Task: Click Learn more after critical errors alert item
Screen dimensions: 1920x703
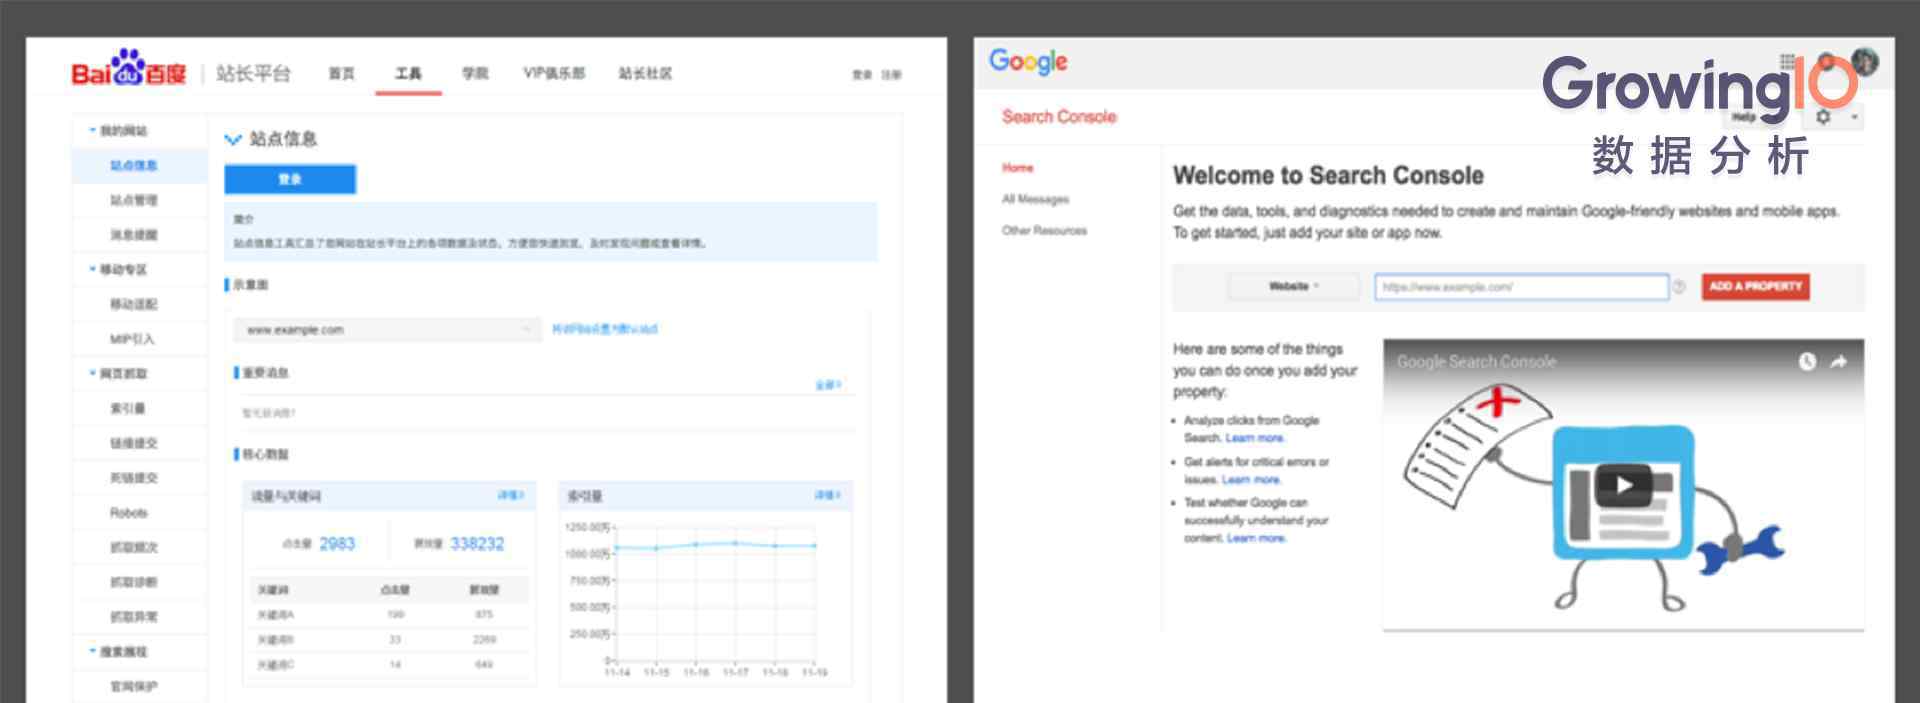Action: pos(1251,480)
